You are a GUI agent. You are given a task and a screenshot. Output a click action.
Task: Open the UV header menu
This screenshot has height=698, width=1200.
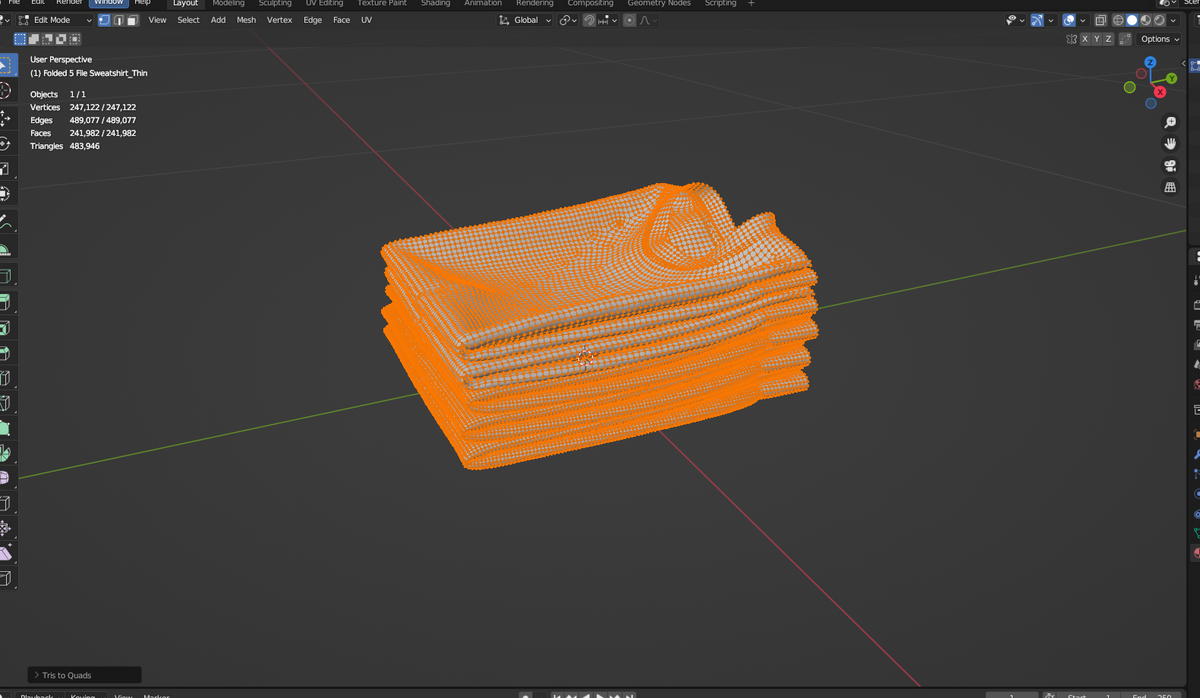point(366,20)
